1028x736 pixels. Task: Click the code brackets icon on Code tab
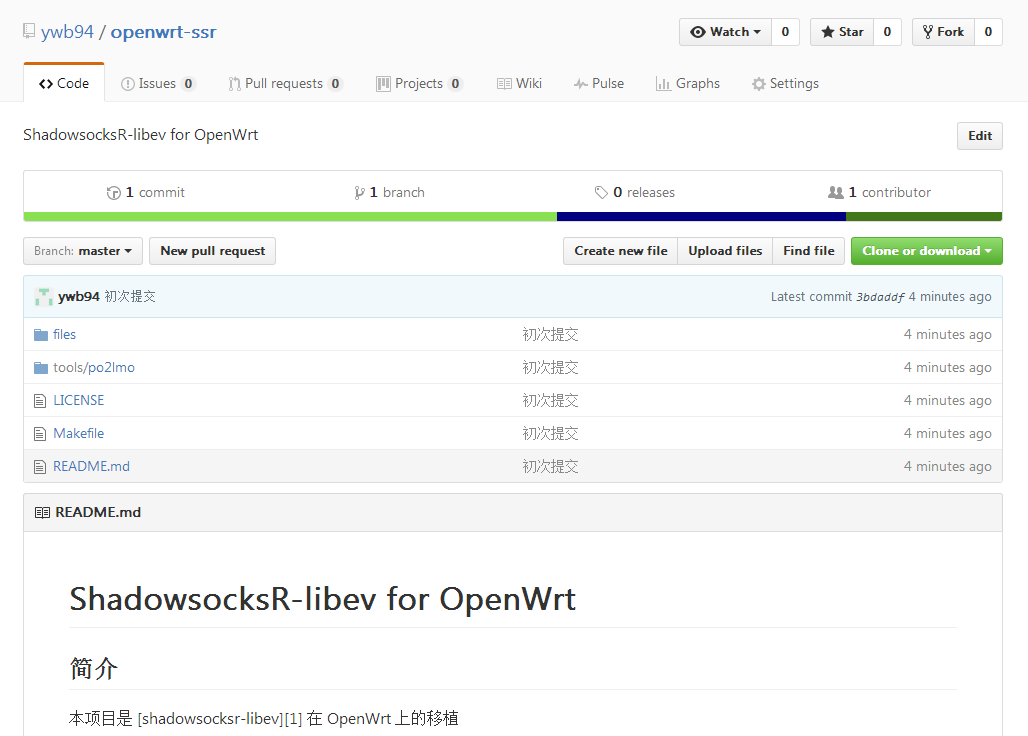pos(46,84)
